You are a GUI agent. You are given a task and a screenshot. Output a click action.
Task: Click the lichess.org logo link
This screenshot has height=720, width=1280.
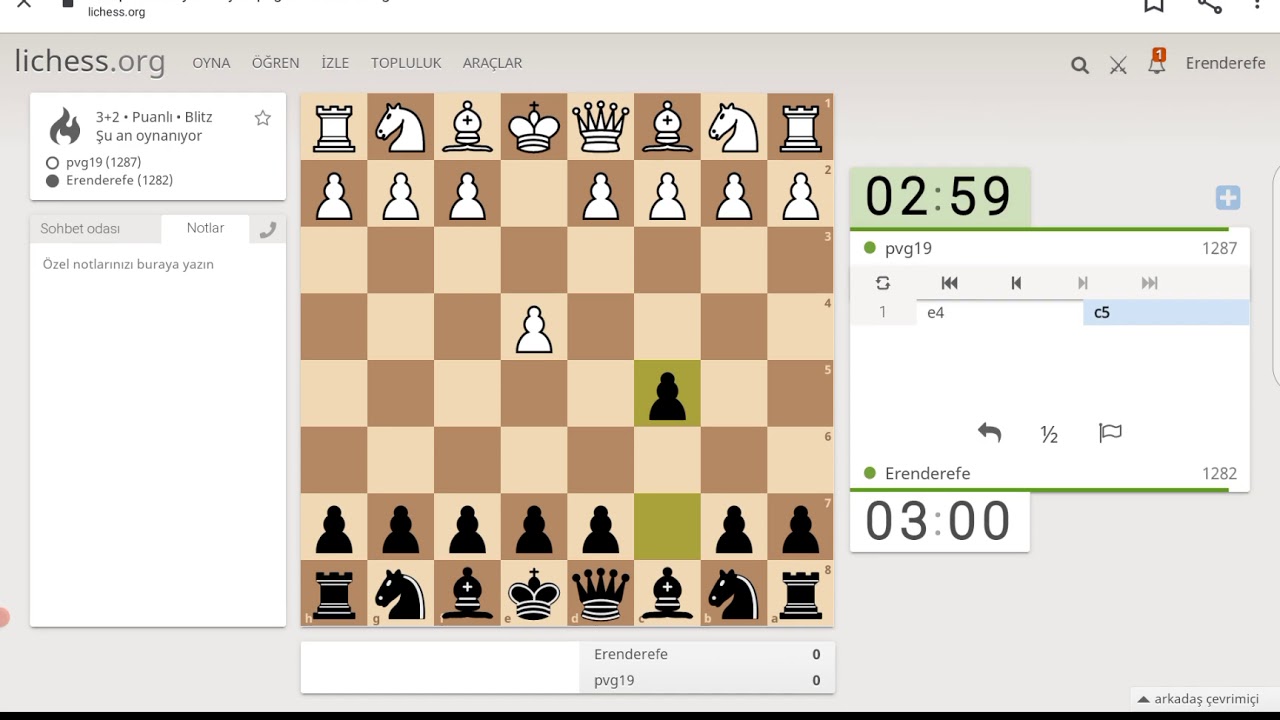[x=90, y=62]
